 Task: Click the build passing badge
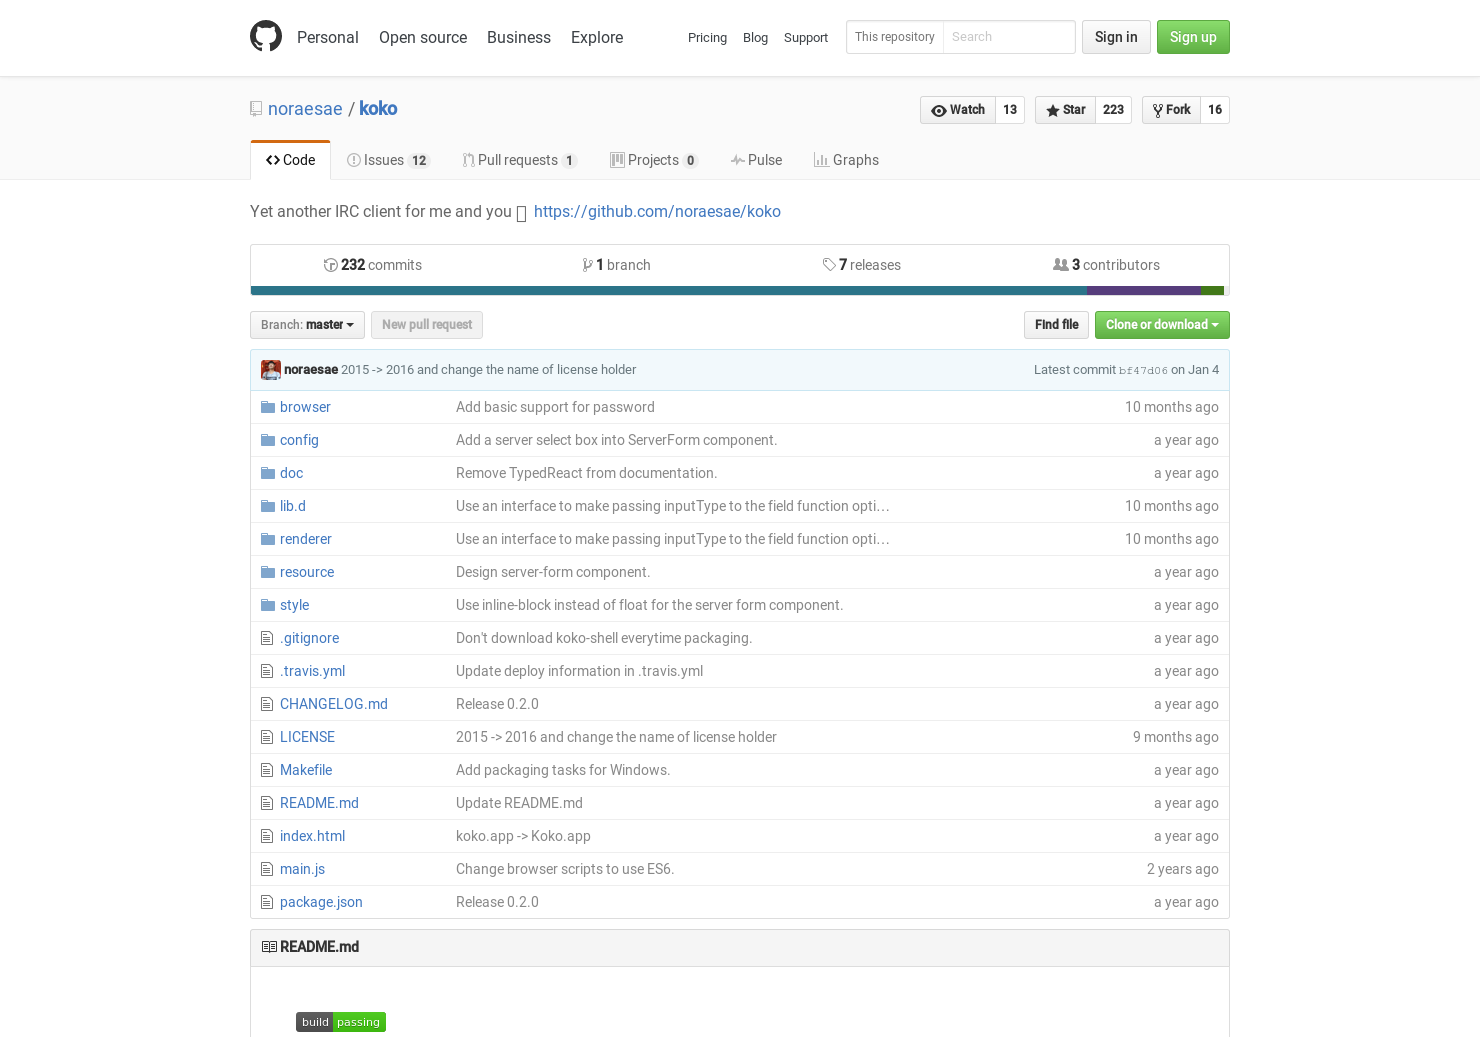pyautogui.click(x=341, y=1022)
